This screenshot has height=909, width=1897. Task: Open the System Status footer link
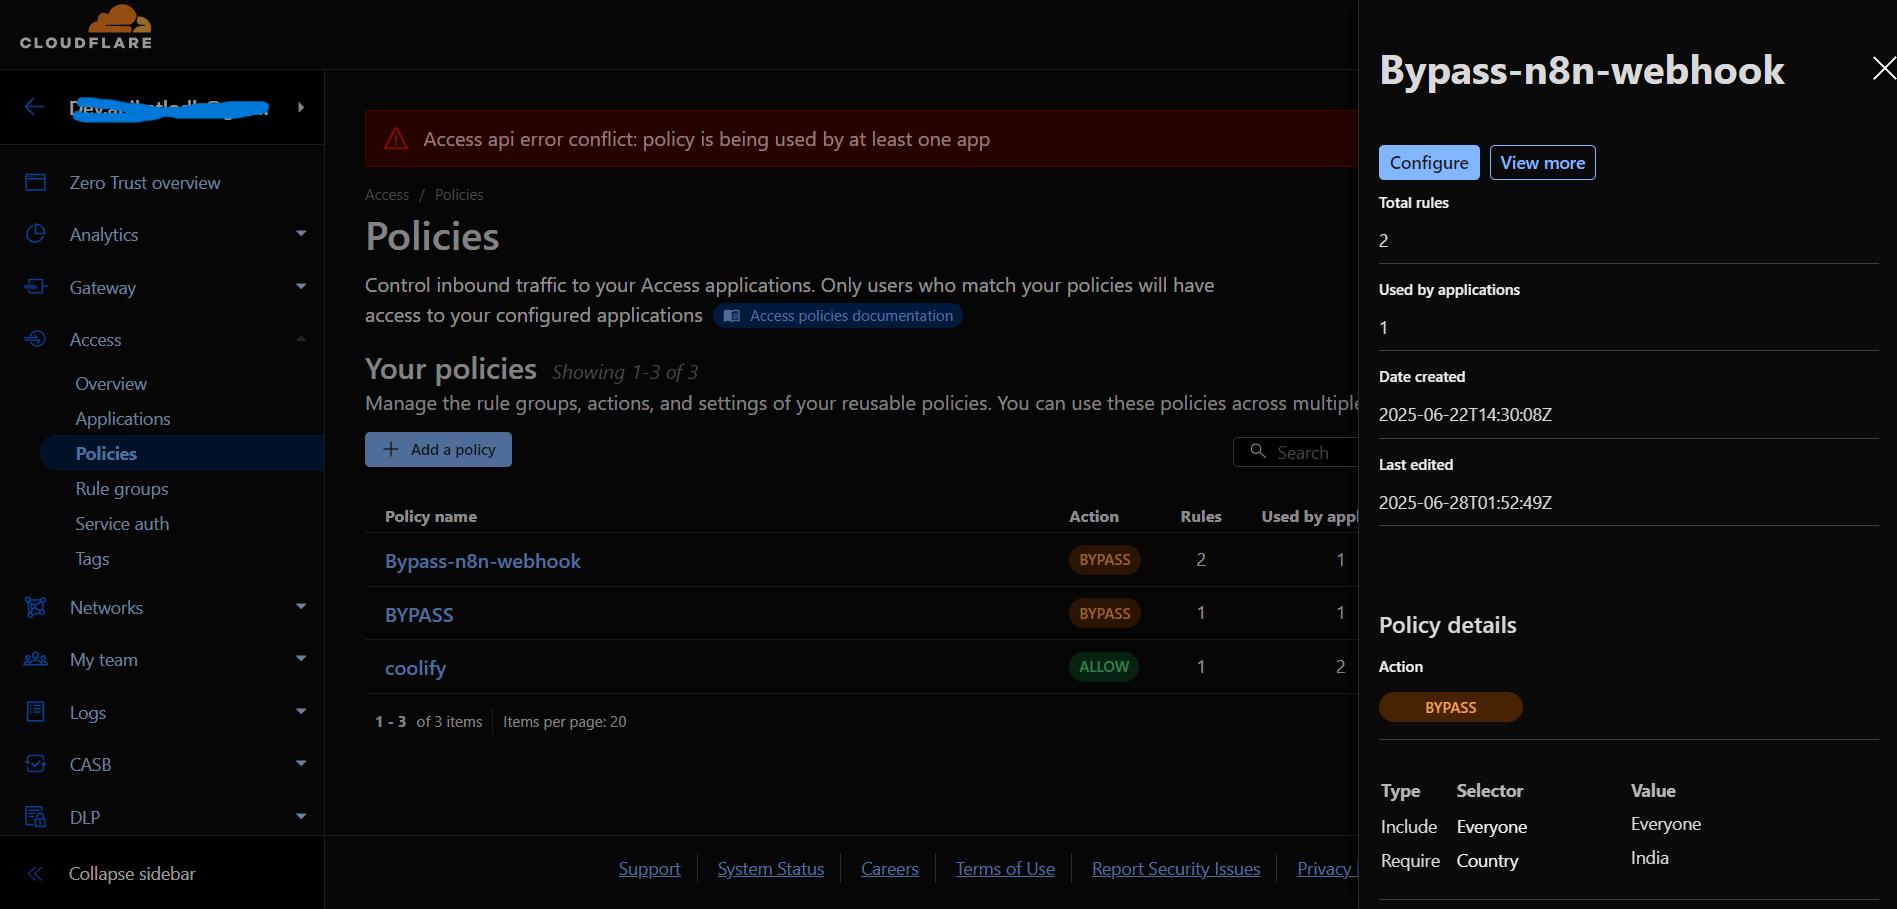[x=771, y=869]
